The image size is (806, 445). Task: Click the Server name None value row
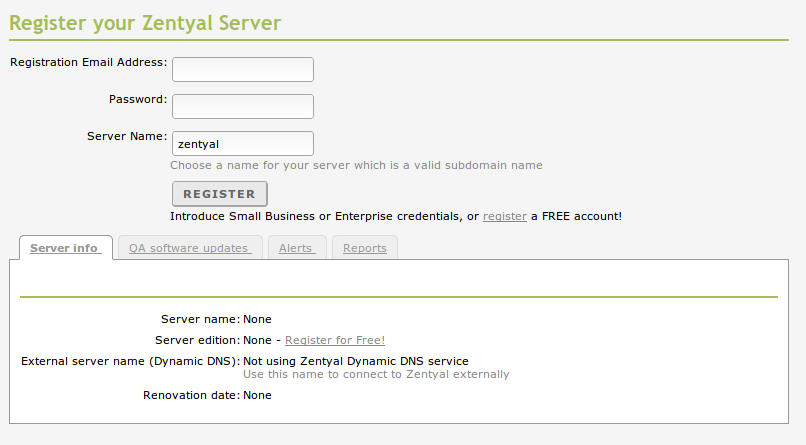click(257, 319)
